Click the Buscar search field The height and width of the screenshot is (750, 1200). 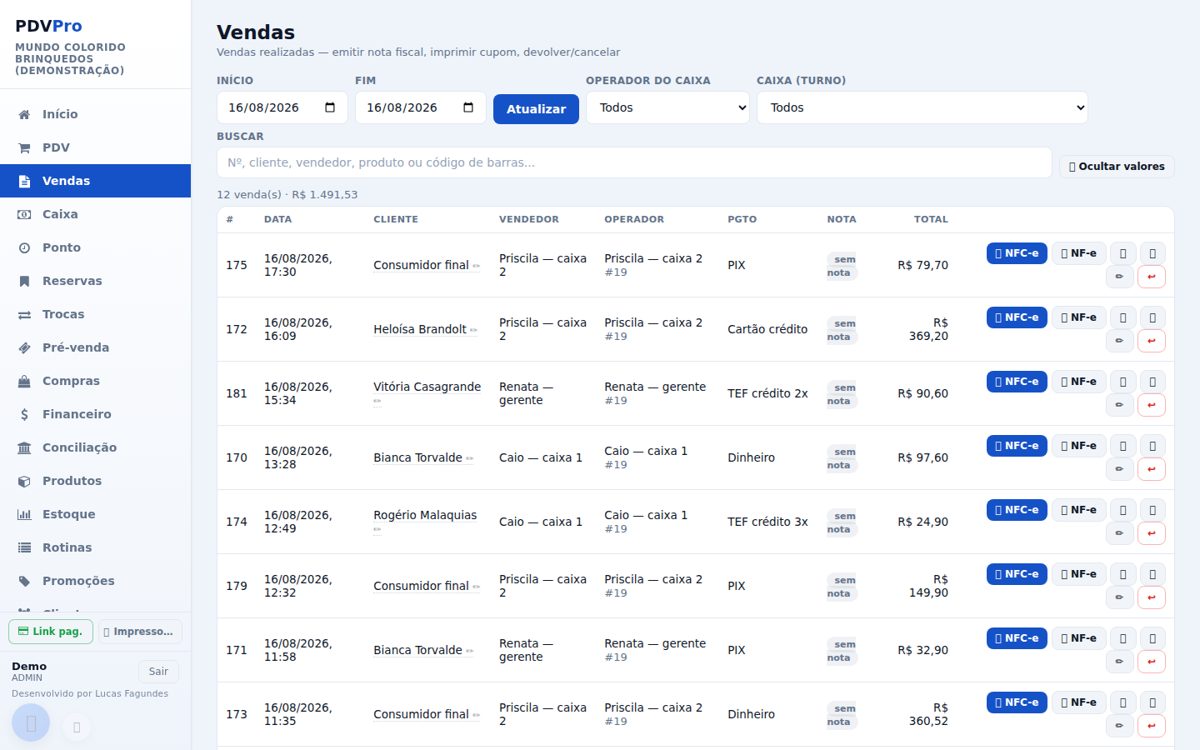[634, 163]
